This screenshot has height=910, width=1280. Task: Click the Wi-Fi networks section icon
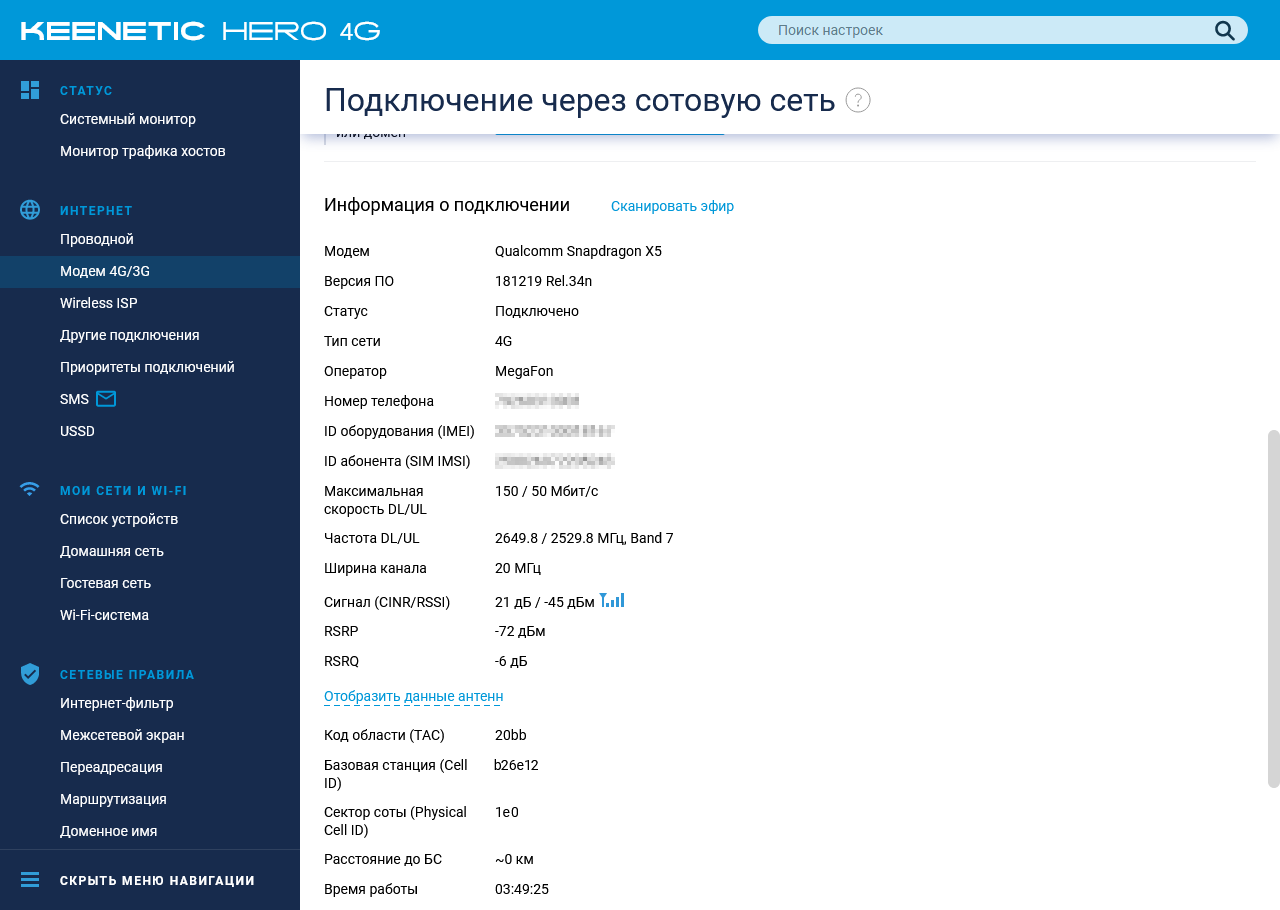click(x=30, y=489)
